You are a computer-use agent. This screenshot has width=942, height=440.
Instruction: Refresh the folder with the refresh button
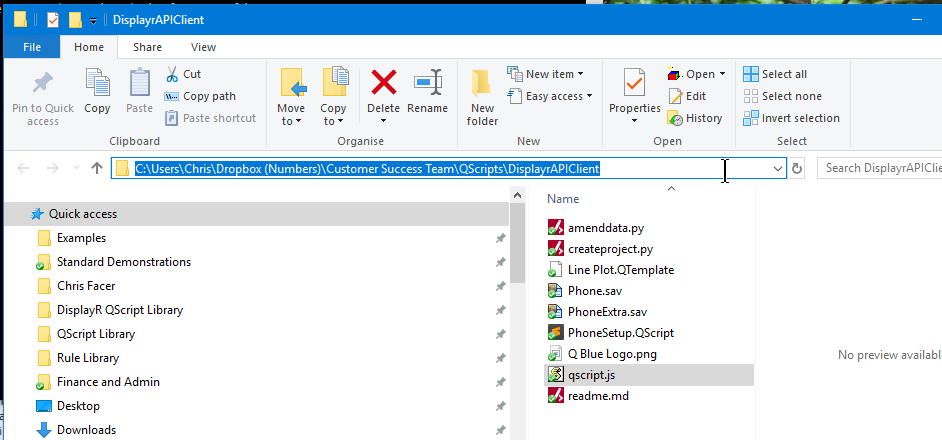(x=797, y=169)
